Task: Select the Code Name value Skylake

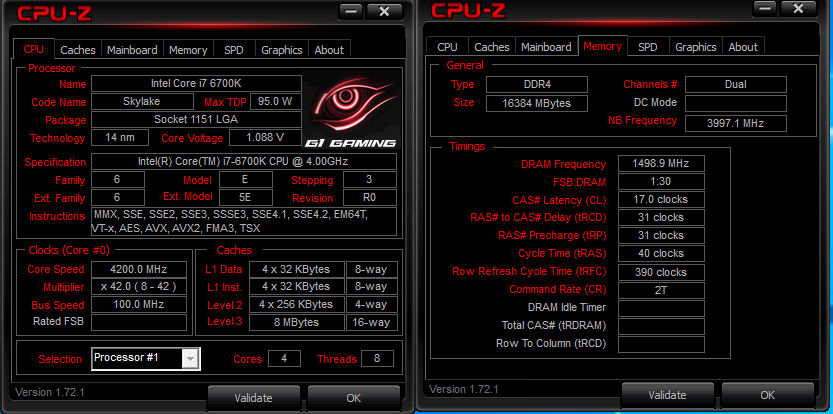Action: pyautogui.click(x=144, y=102)
